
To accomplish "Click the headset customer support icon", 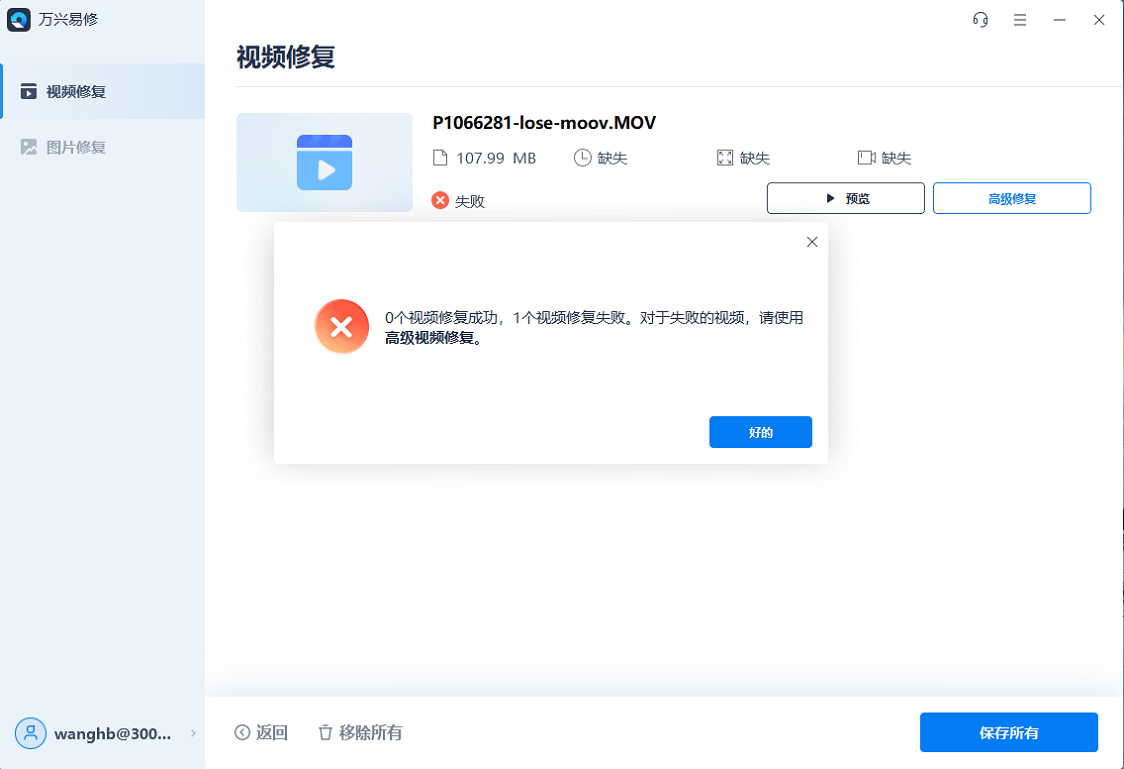I will (980, 19).
